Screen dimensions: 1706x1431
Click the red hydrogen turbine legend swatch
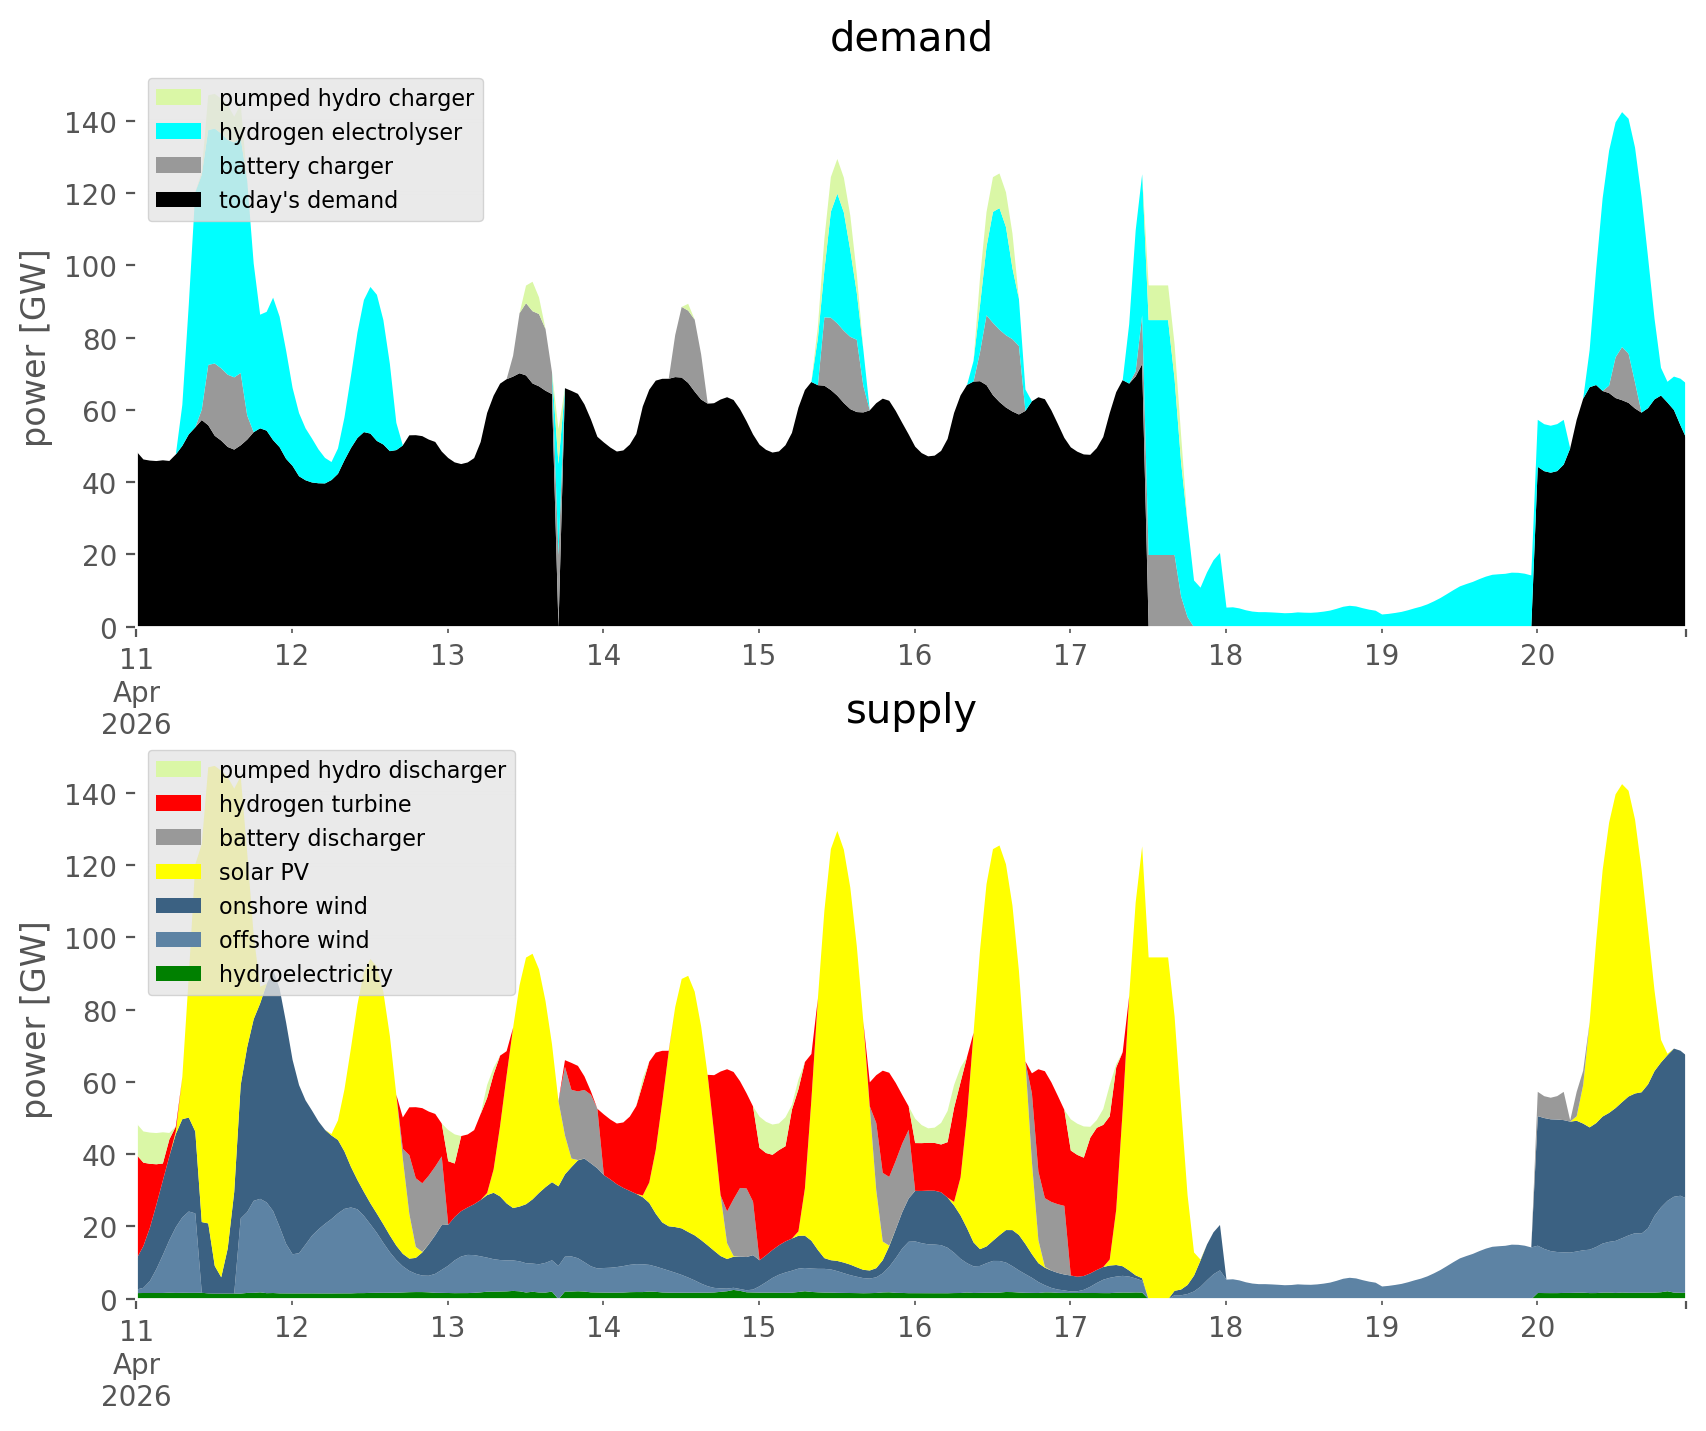(179, 804)
